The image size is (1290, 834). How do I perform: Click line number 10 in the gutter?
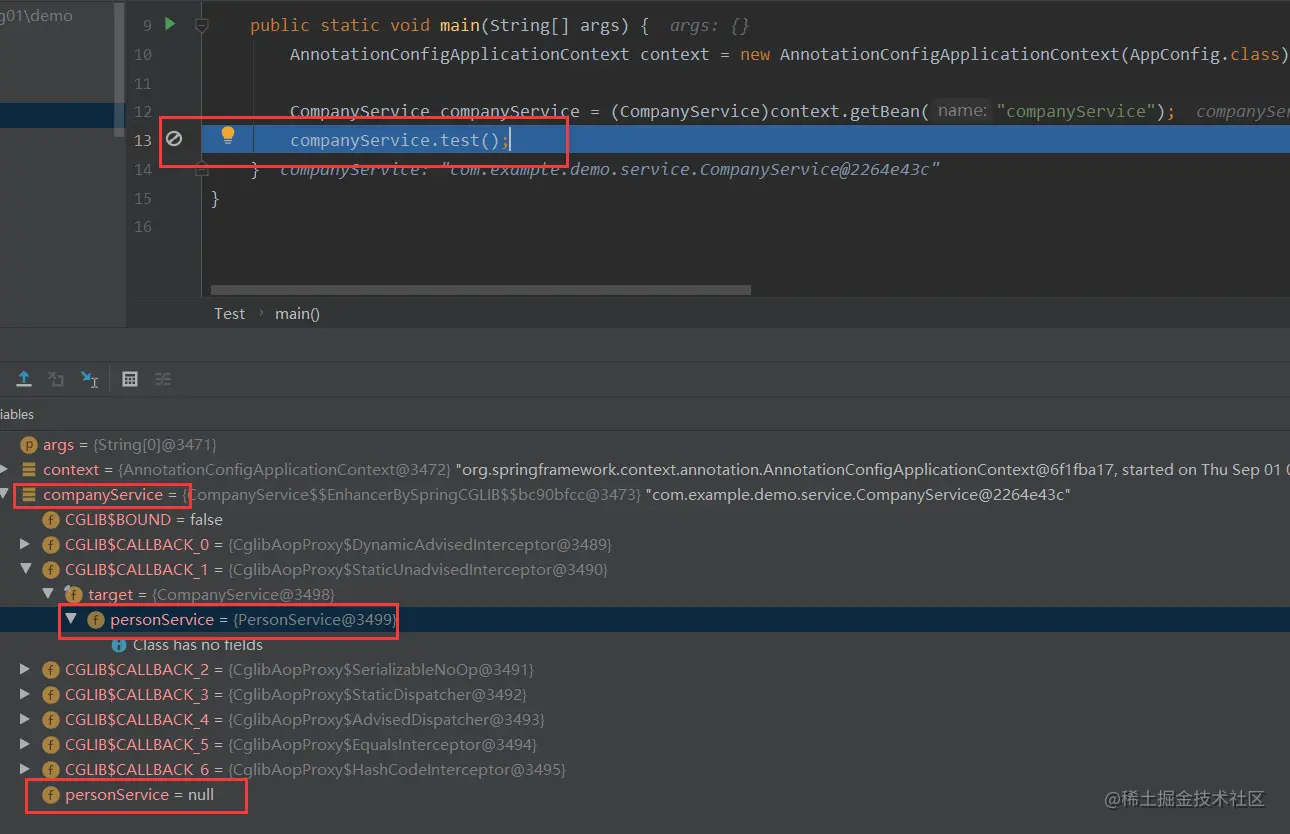click(x=142, y=54)
